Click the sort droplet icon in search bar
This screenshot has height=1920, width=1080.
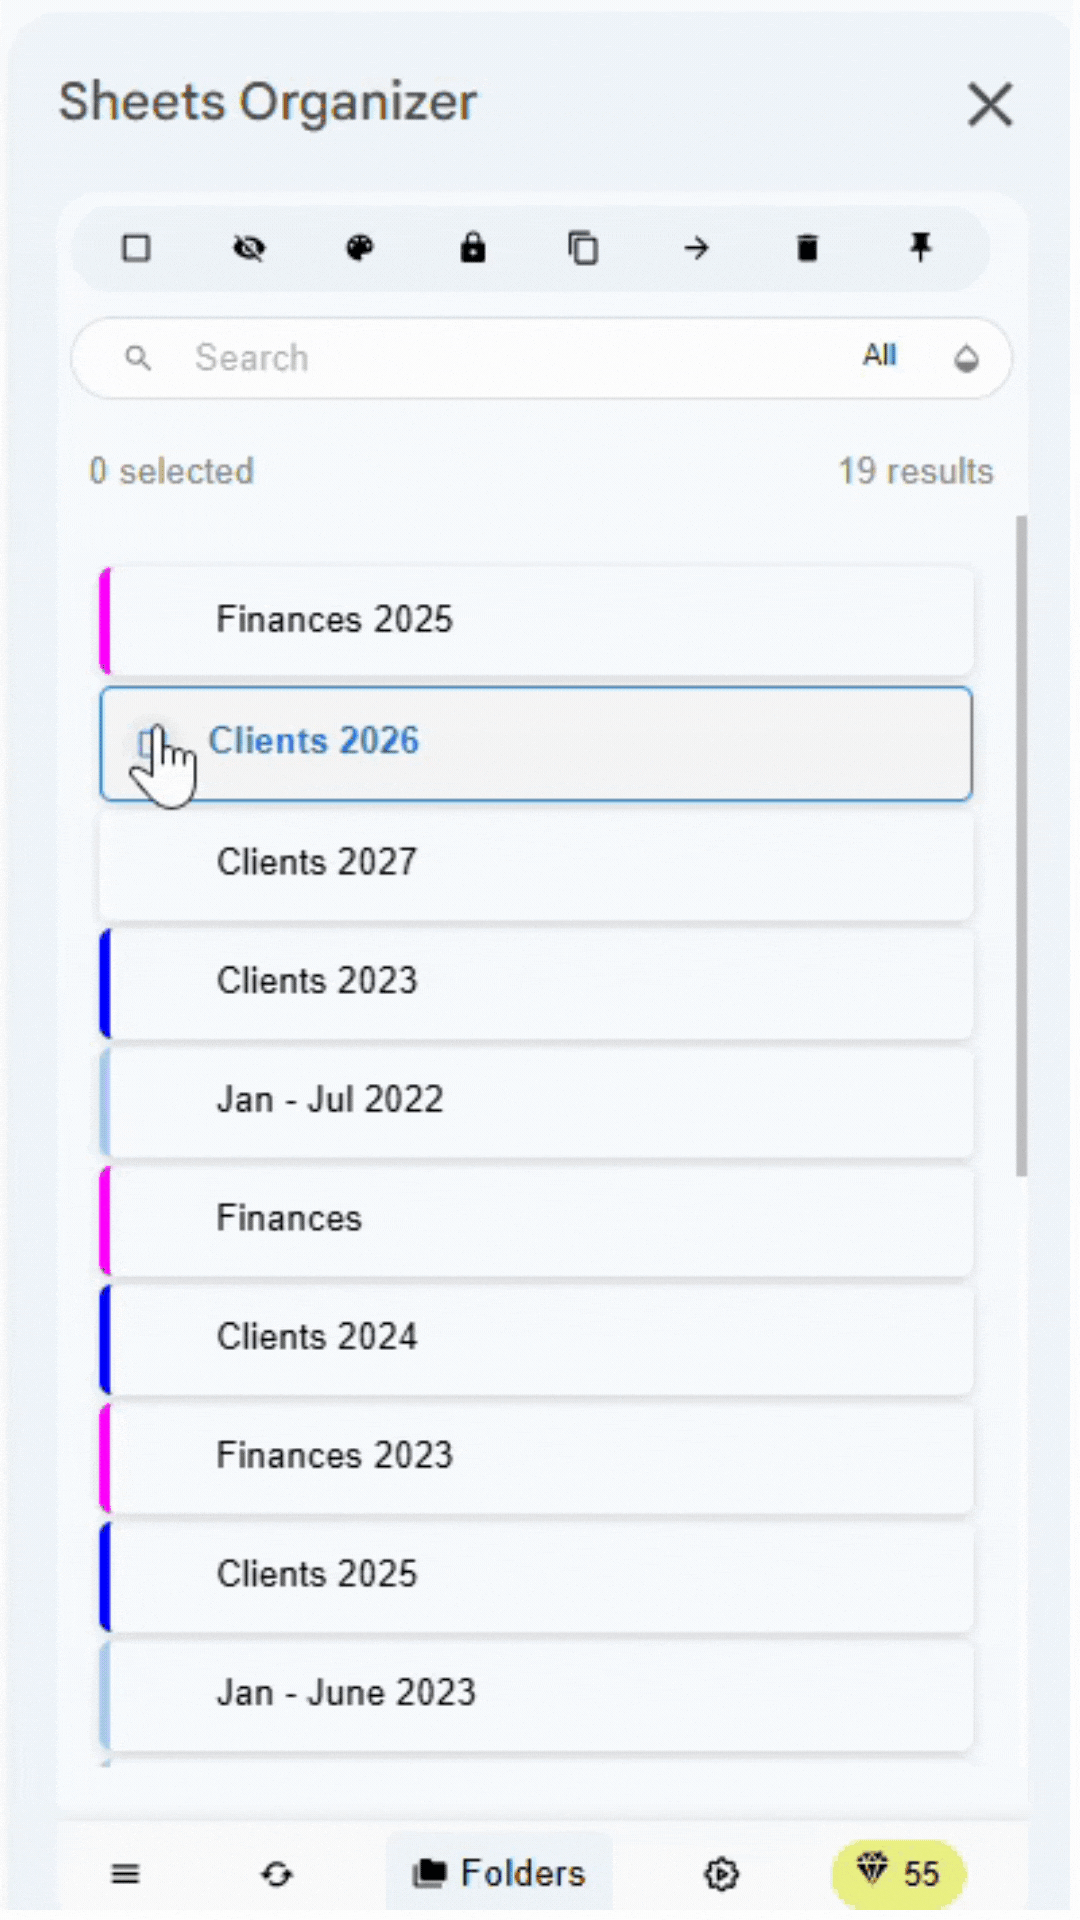[966, 358]
